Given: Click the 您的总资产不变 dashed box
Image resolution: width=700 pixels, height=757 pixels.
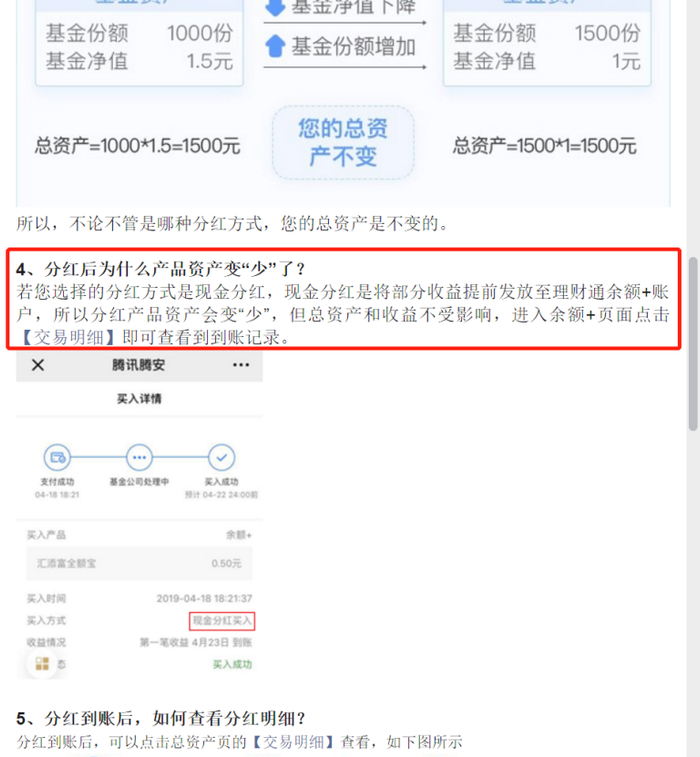Looking at the screenshot, I should 343,142.
